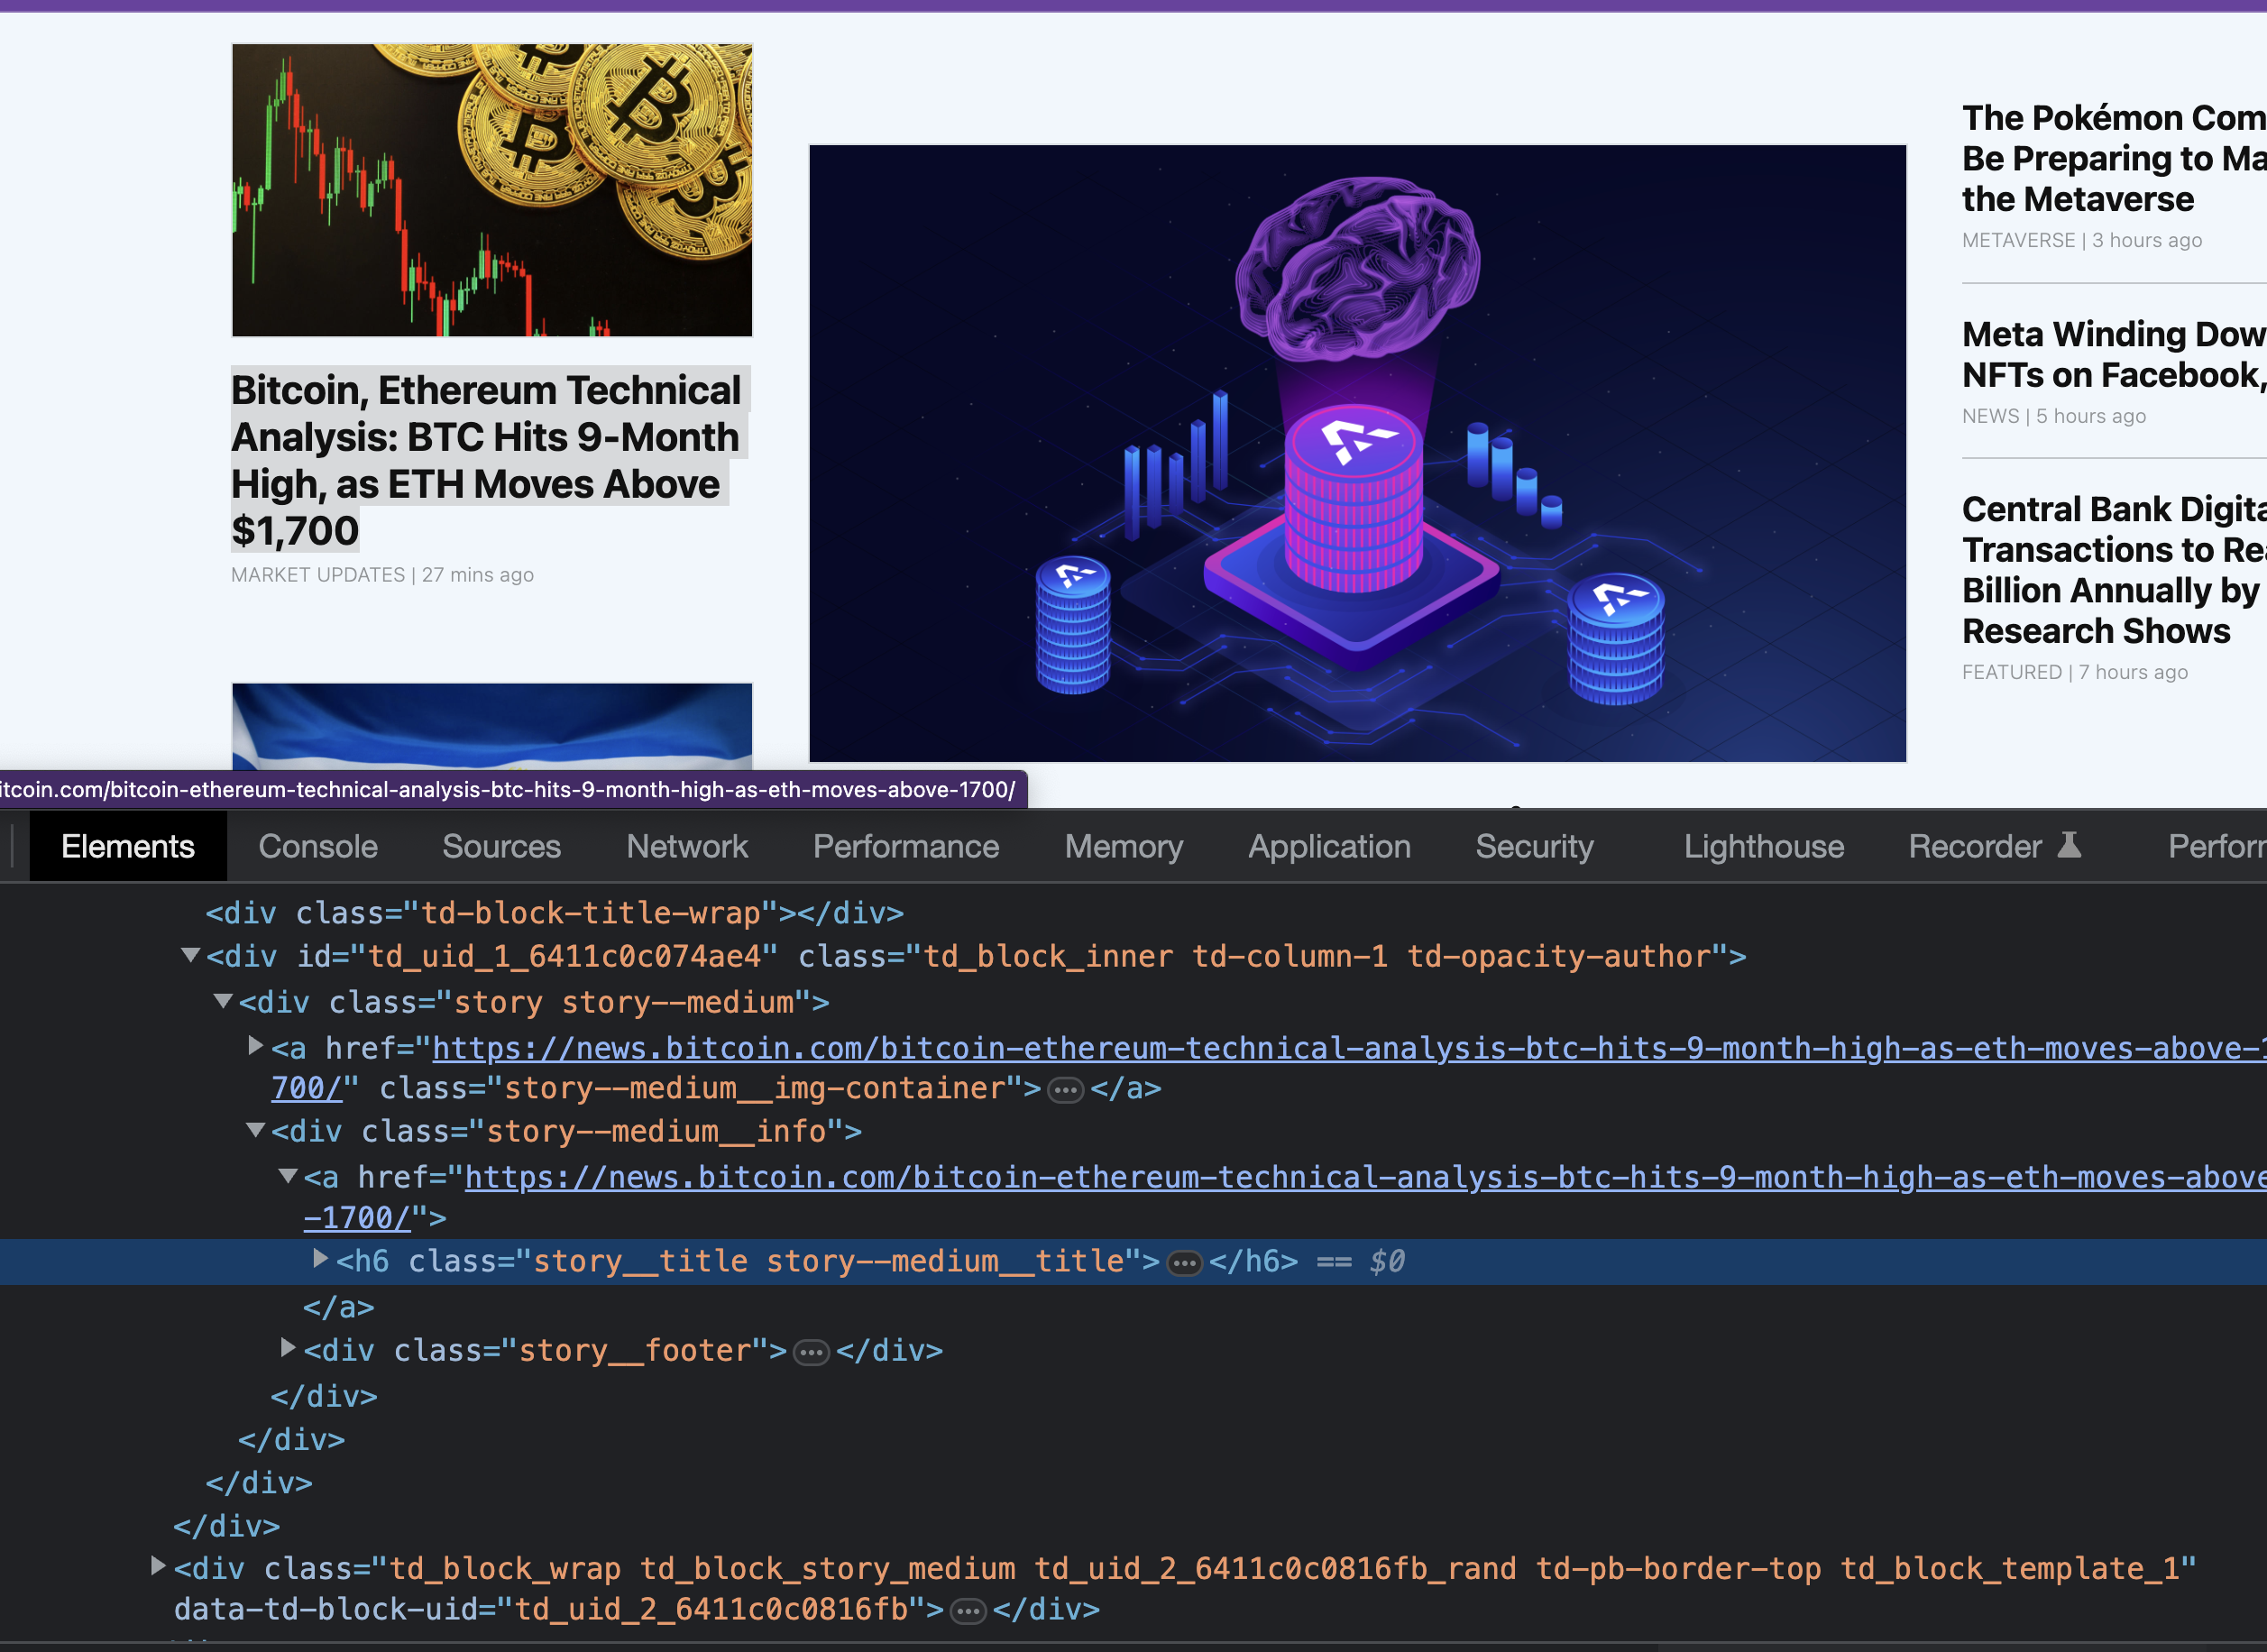Open the Network tab
Viewport: 2267px width, 1652px height.
pos(686,847)
